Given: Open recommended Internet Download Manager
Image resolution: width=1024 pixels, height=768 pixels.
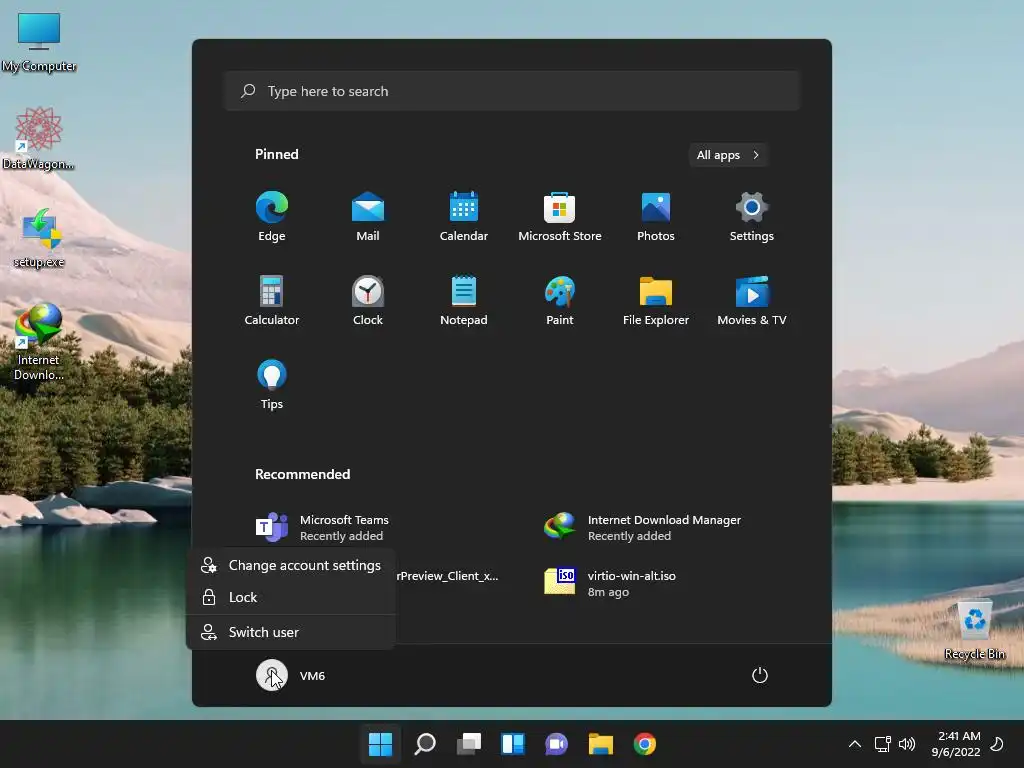Looking at the screenshot, I should [643, 527].
